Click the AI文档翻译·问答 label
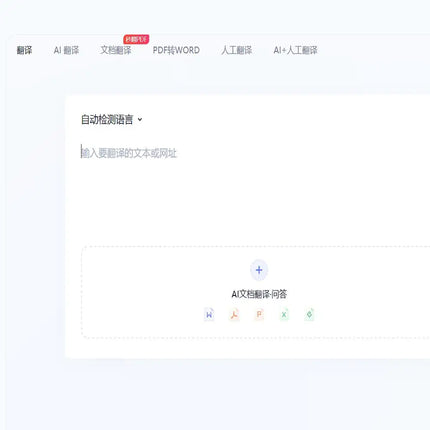The image size is (430, 430). [x=259, y=294]
